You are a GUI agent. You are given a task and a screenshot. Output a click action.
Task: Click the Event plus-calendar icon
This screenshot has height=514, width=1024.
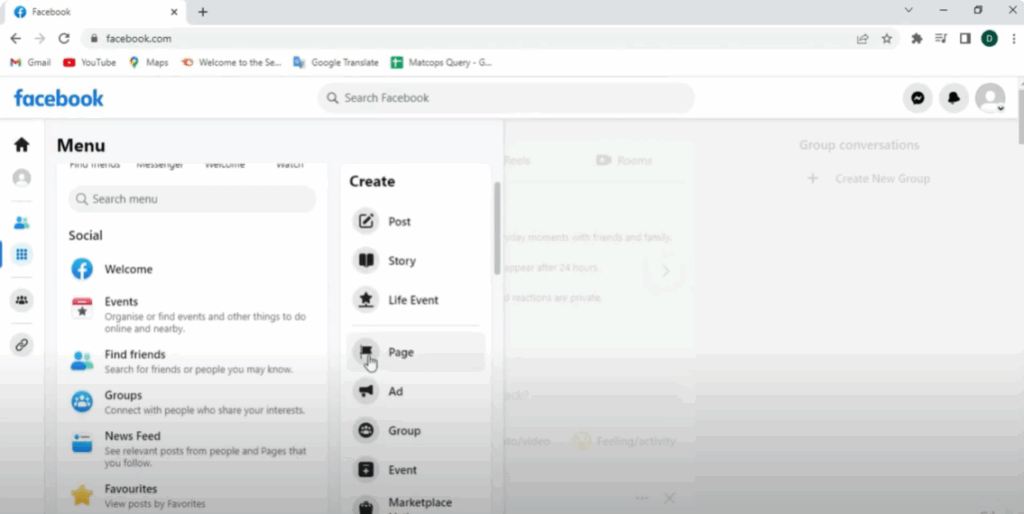[366, 470]
